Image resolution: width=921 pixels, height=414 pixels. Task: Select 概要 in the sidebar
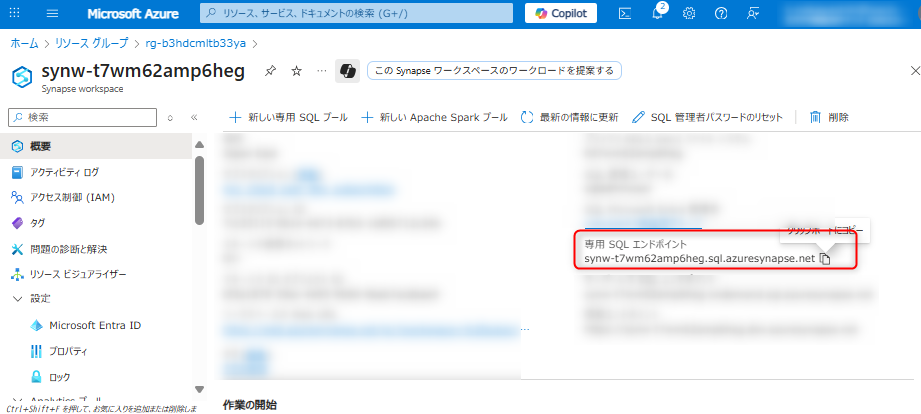coord(96,146)
